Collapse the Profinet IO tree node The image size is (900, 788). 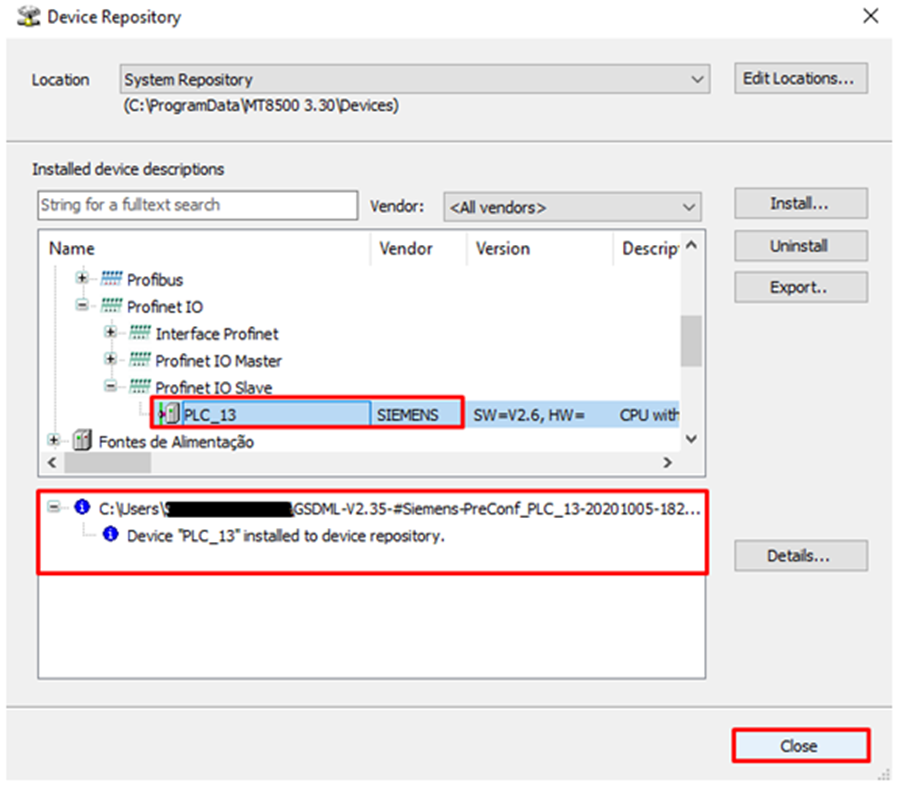83,306
